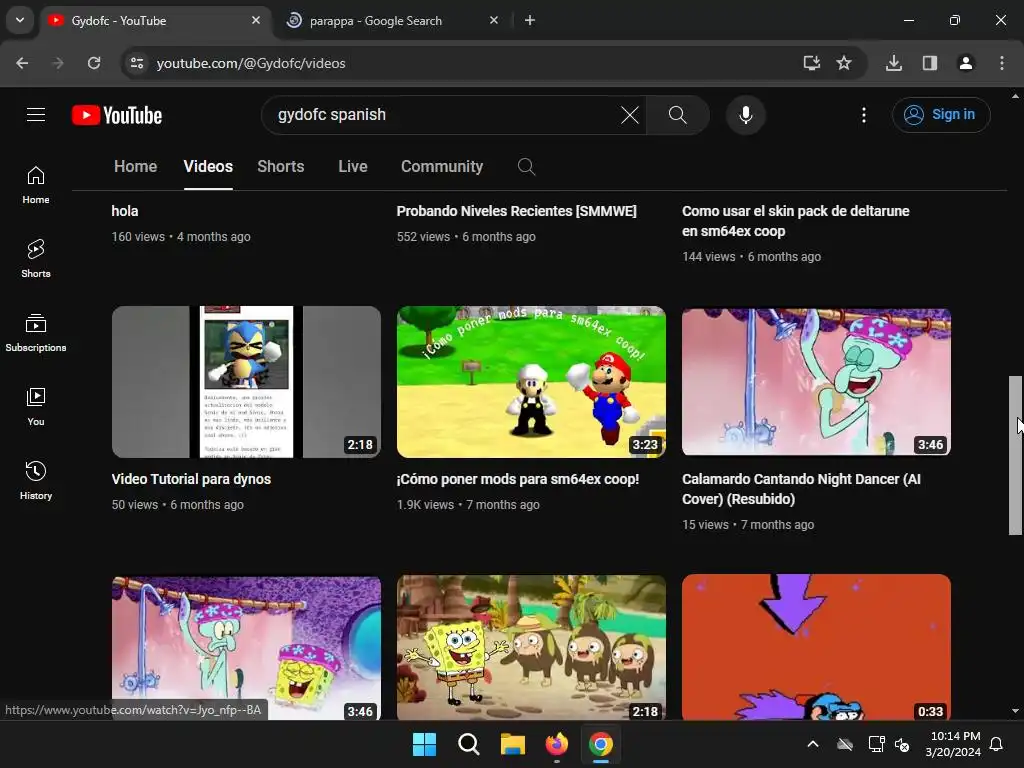Open Subscriptions in the left sidebar

pyautogui.click(x=36, y=333)
